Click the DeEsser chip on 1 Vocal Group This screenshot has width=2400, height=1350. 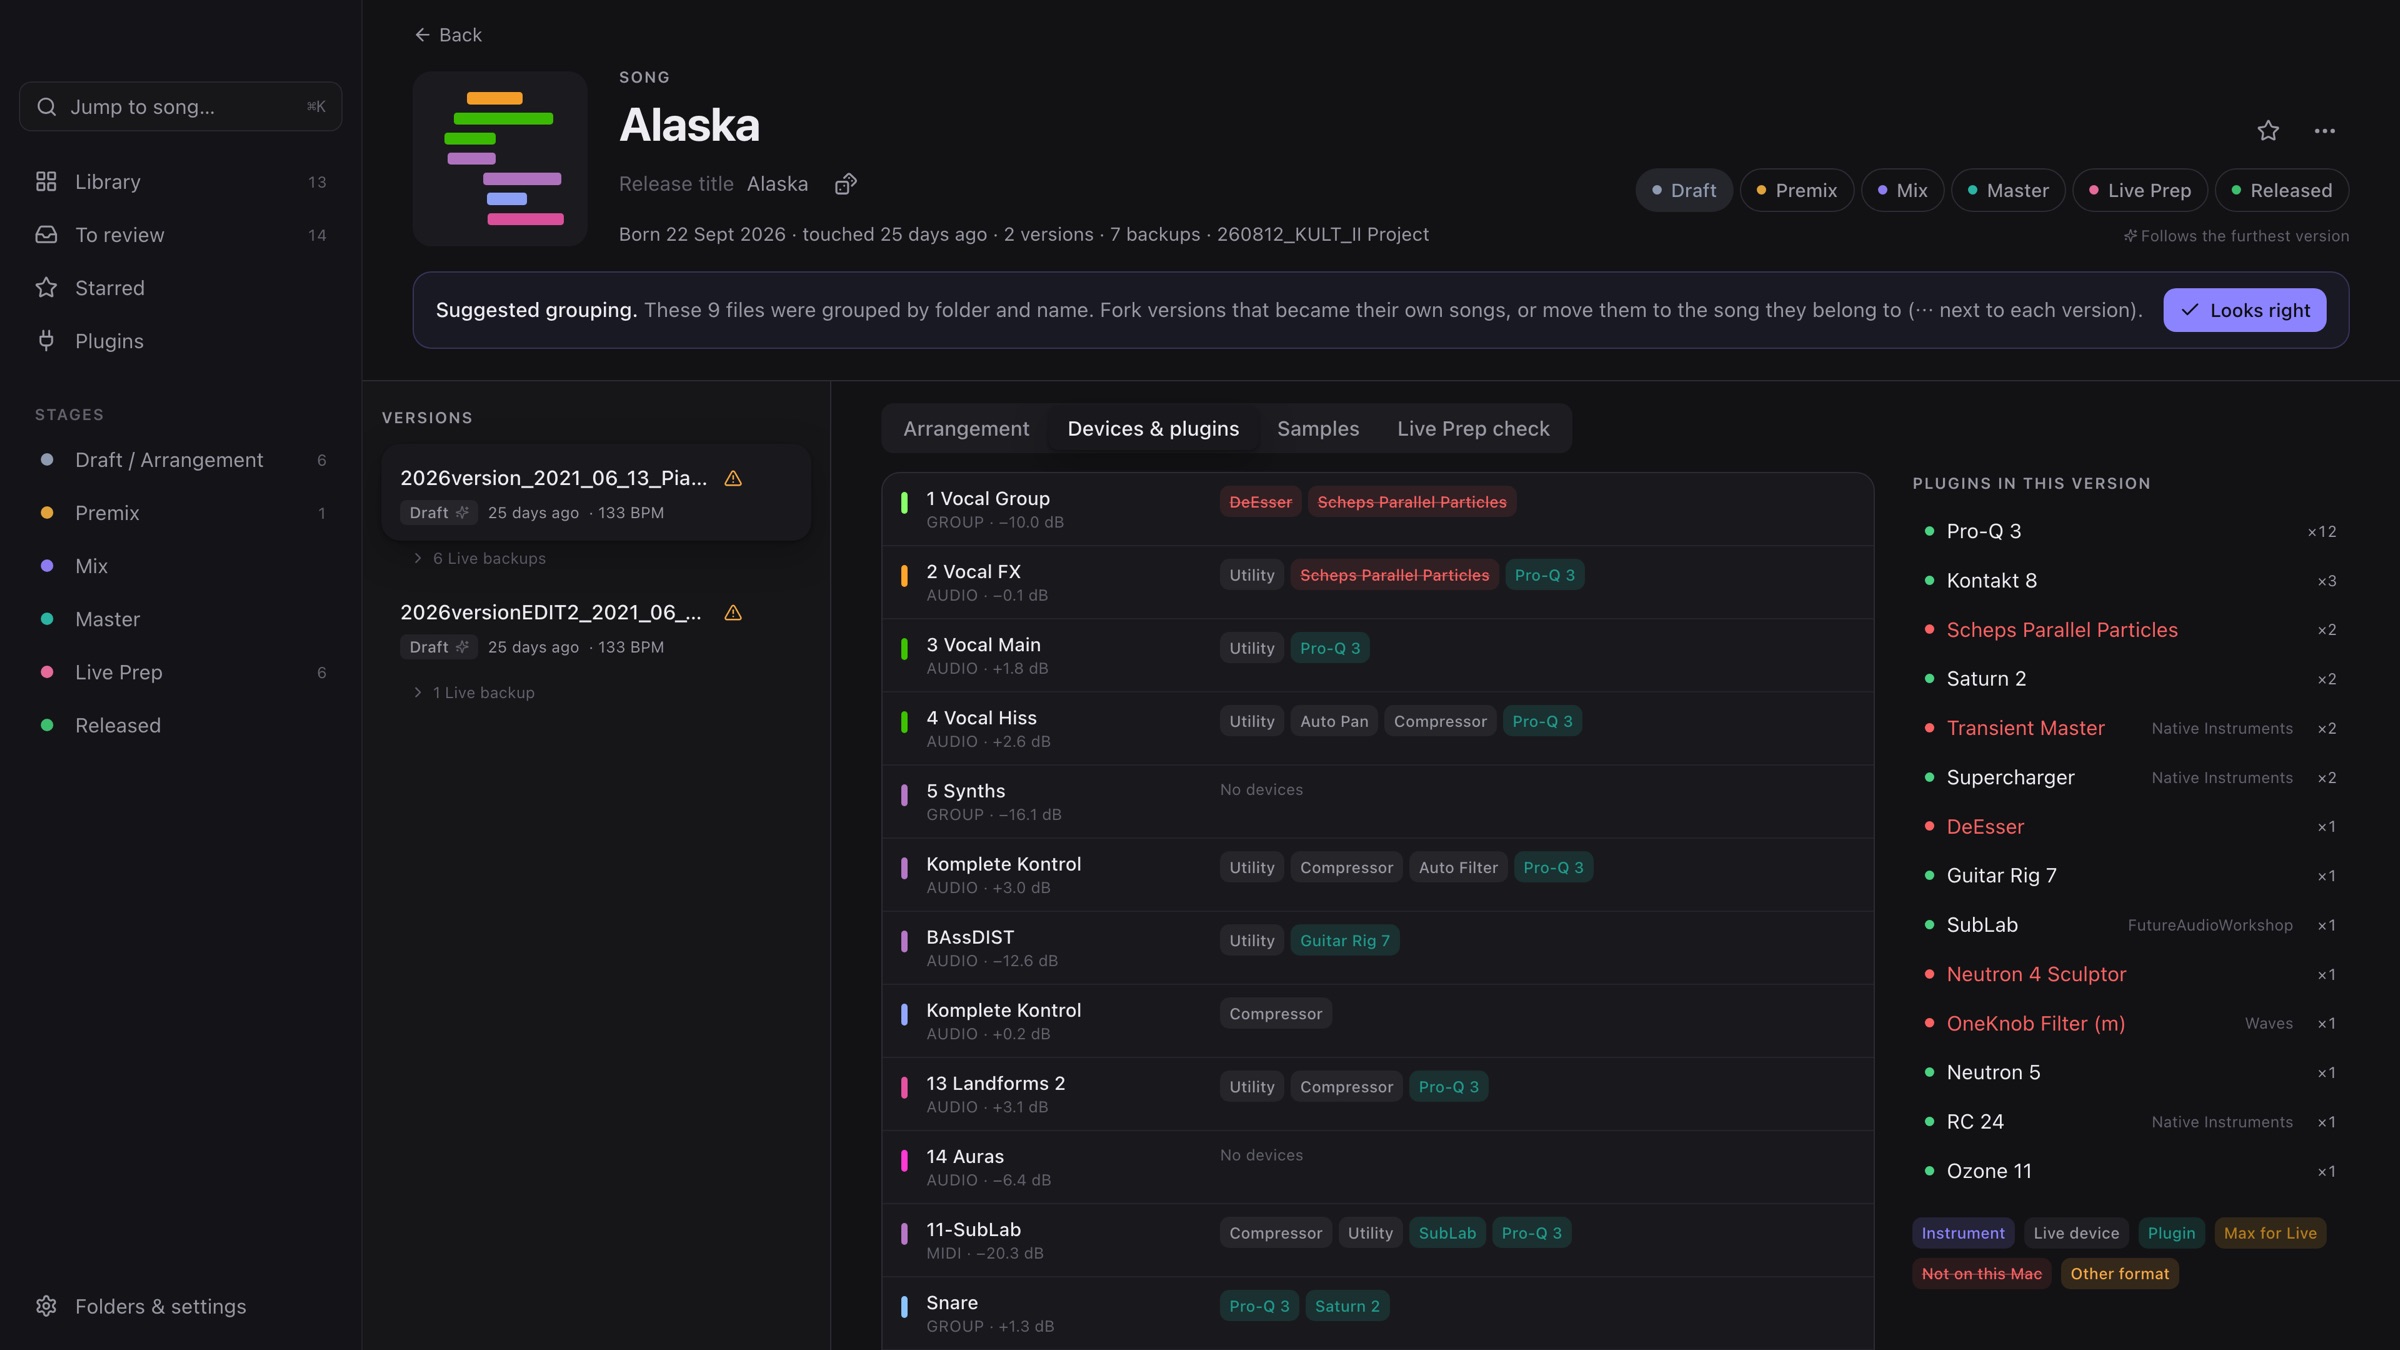(x=1260, y=502)
